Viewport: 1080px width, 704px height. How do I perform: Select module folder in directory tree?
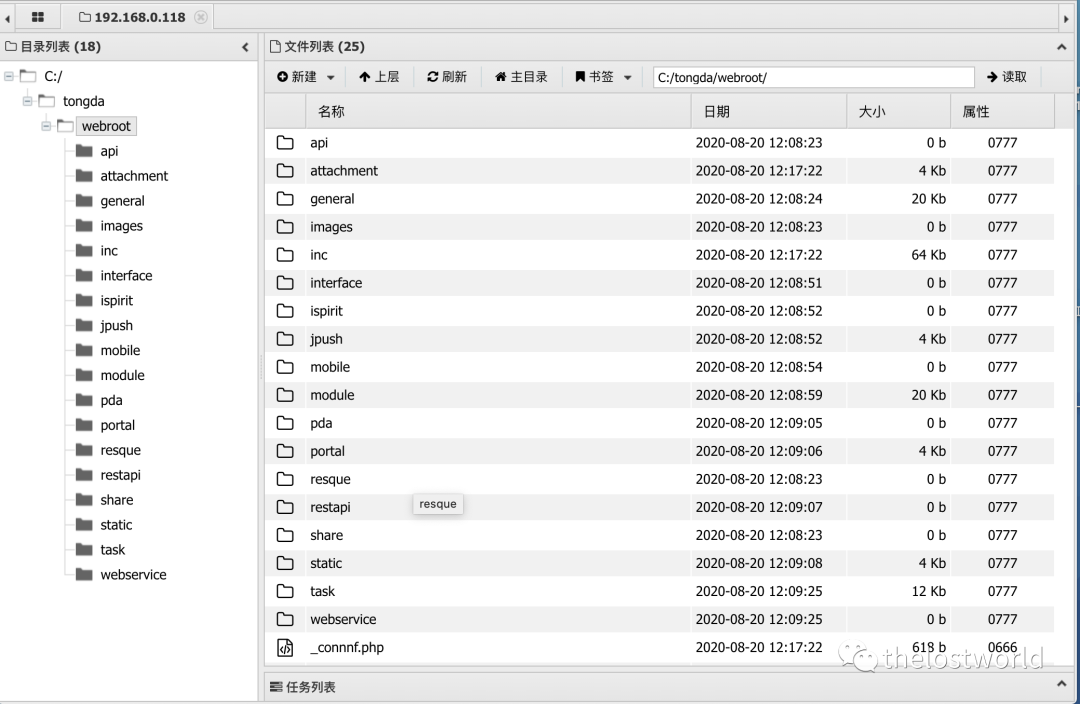(x=123, y=375)
